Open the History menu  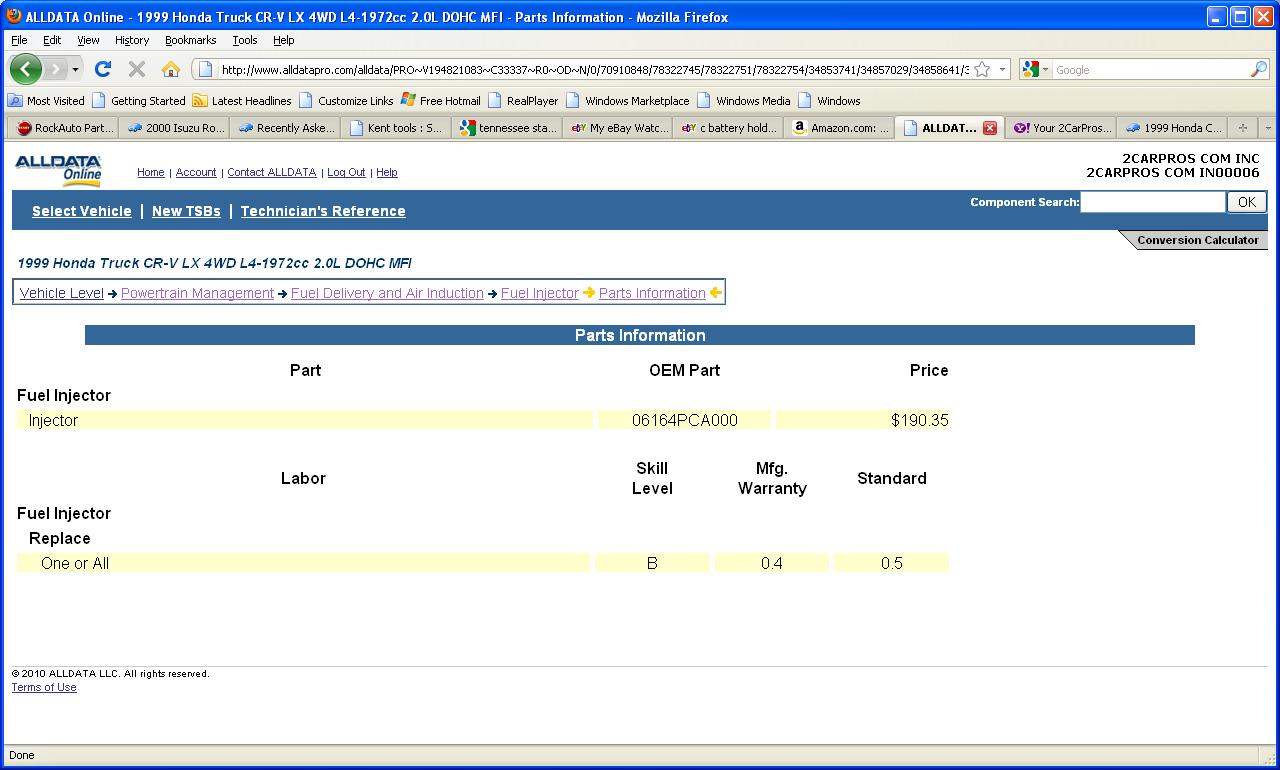132,40
